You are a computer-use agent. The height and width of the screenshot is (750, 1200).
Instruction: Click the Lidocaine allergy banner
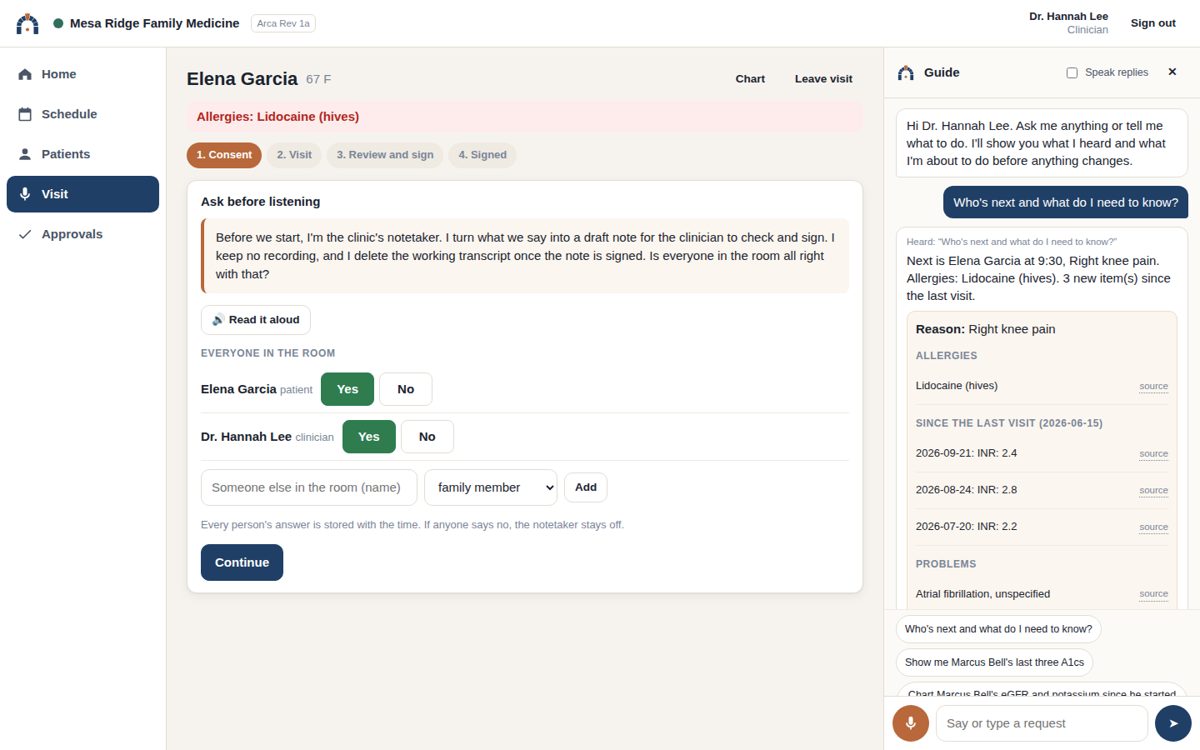524,116
